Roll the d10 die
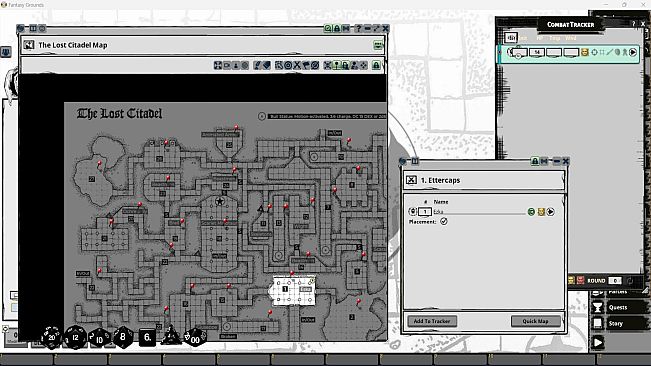This screenshot has height=366, width=651. pyautogui.click(x=99, y=338)
